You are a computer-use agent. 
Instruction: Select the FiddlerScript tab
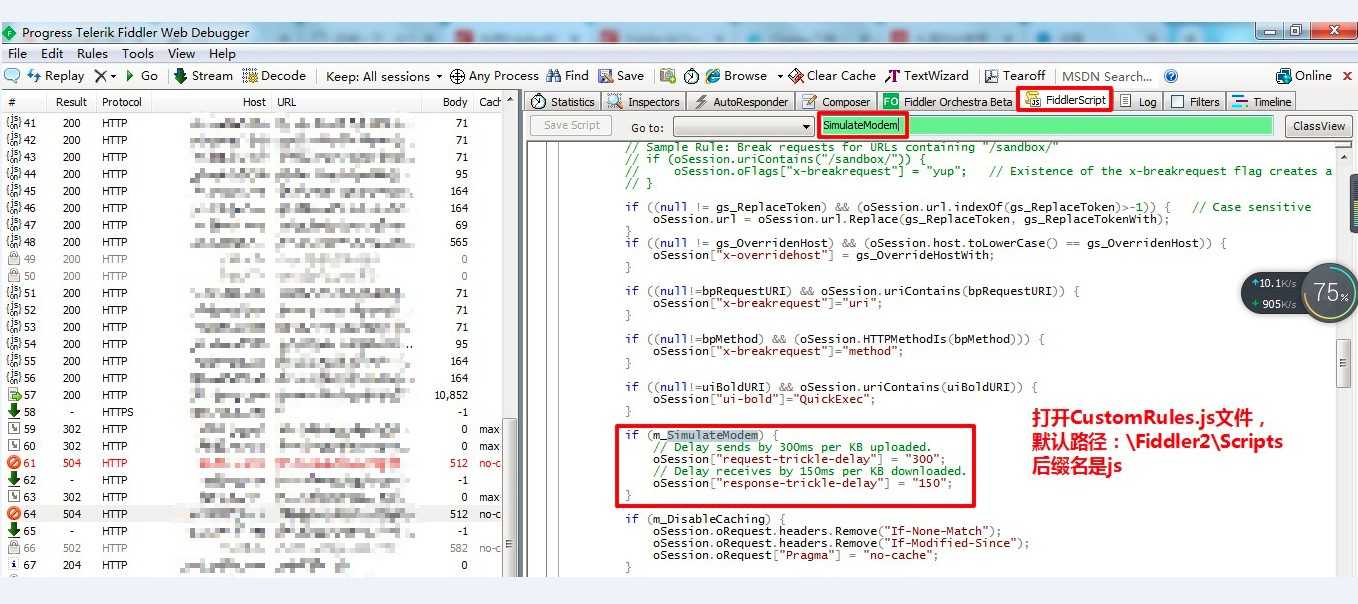[x=1066, y=101]
